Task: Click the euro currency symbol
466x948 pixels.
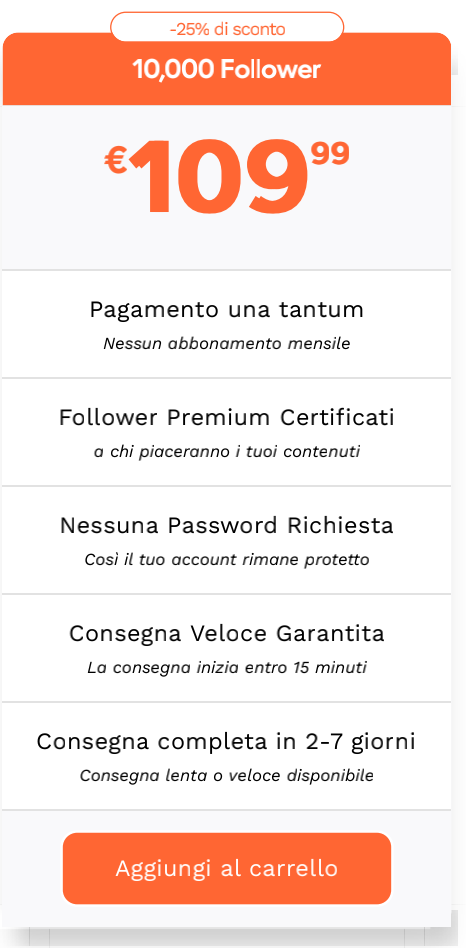Action: click(115, 161)
